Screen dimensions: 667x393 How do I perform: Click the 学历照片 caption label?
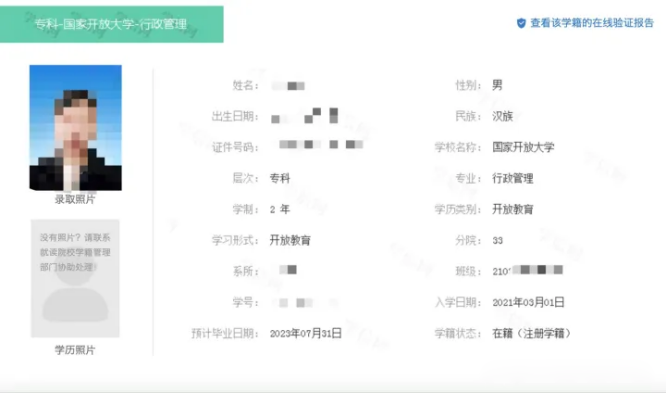point(75,350)
